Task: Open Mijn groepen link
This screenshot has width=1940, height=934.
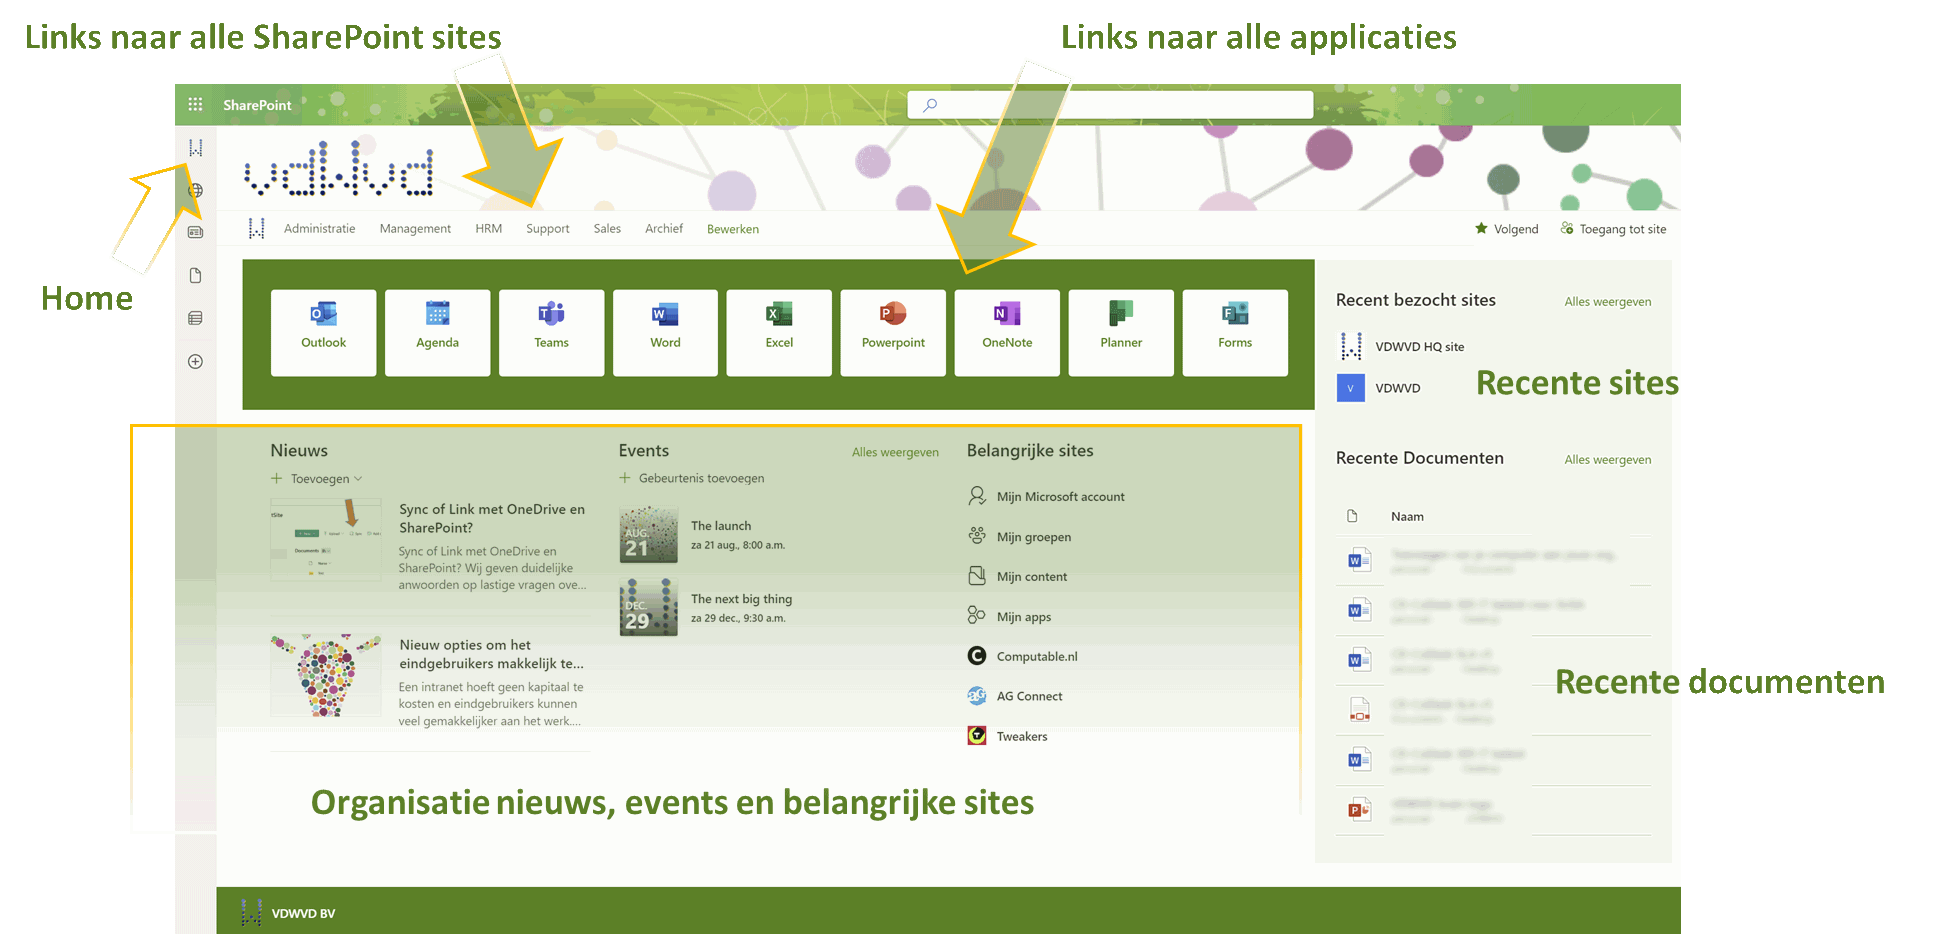Action: pyautogui.click(x=1019, y=537)
